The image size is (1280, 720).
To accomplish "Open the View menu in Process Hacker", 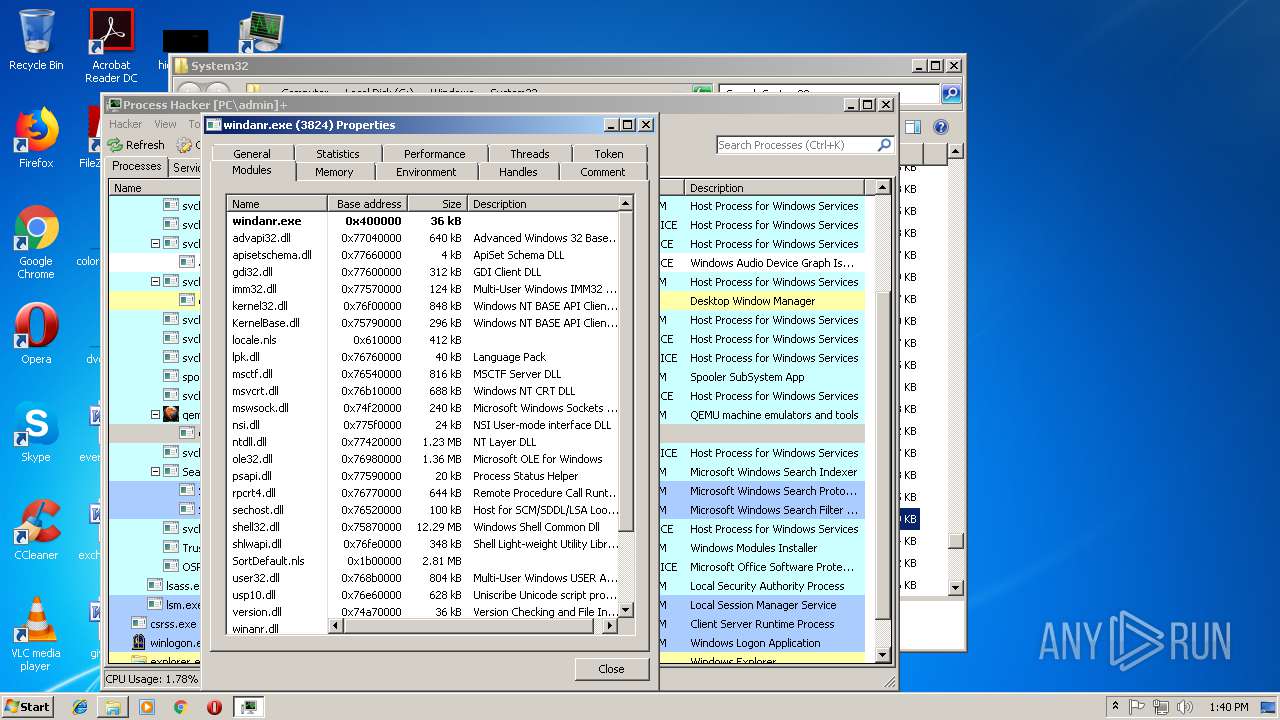I will pos(165,124).
